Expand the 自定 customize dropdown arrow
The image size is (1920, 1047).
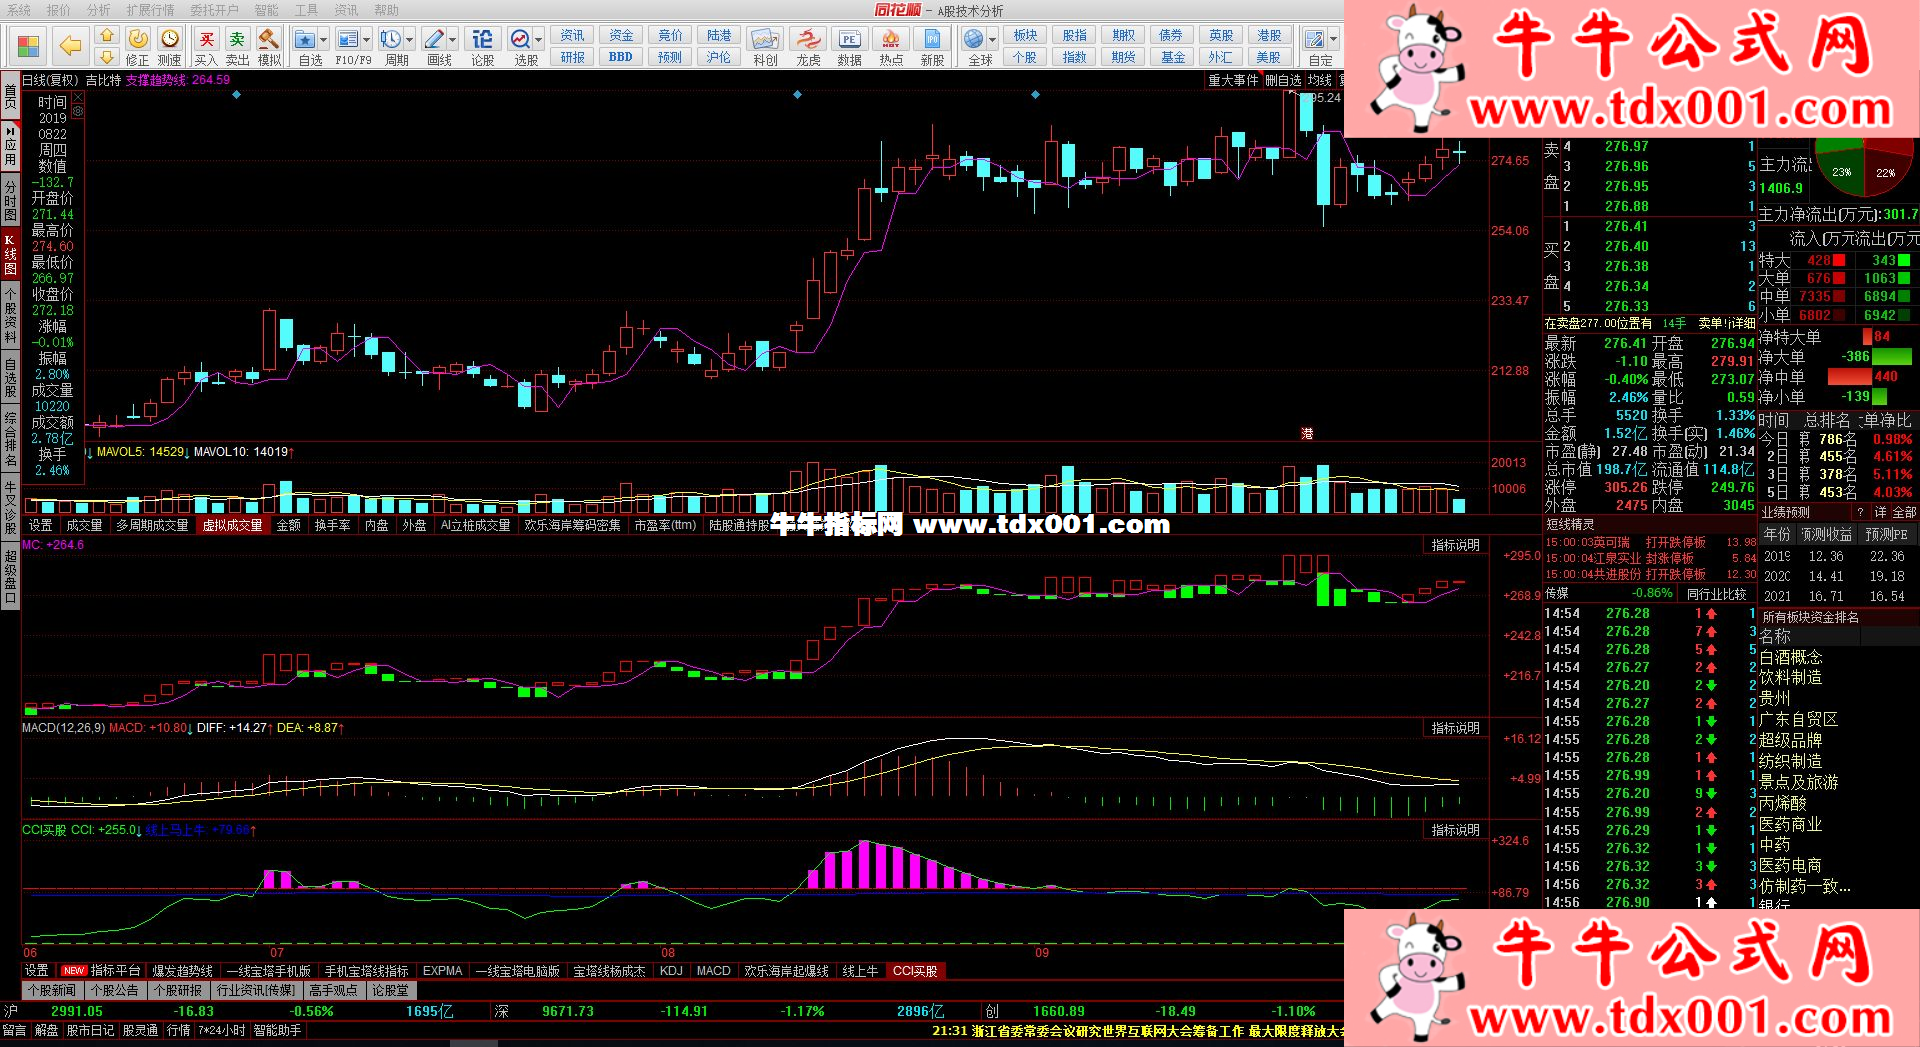(1333, 40)
